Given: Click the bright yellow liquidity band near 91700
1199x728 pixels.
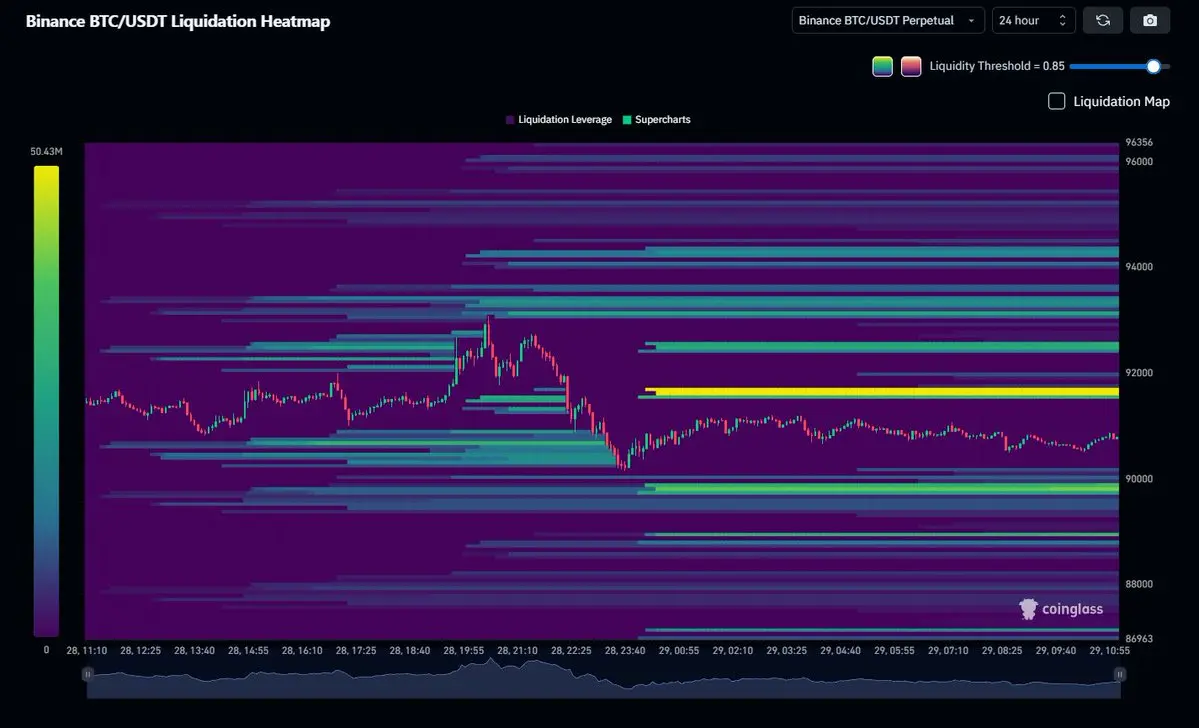Looking at the screenshot, I should 880,392.
